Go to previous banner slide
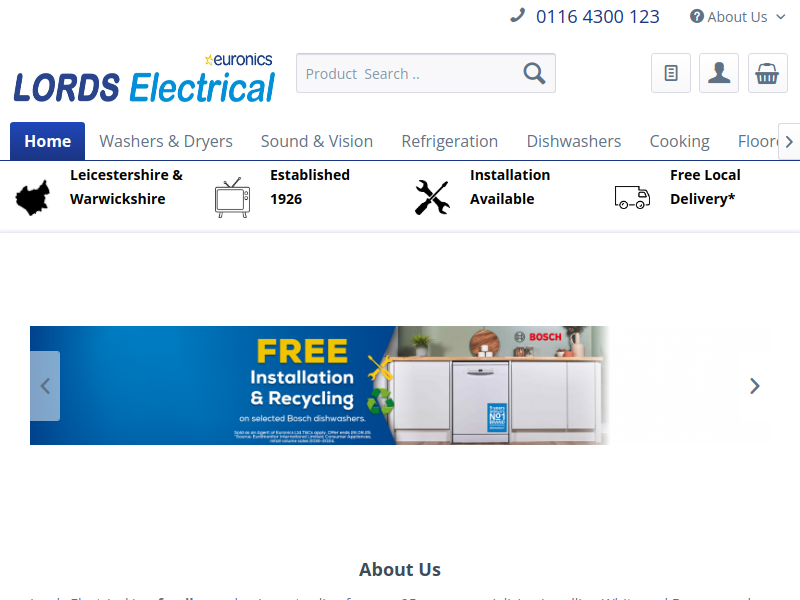Image resolution: width=800 pixels, height=600 pixels. point(45,386)
